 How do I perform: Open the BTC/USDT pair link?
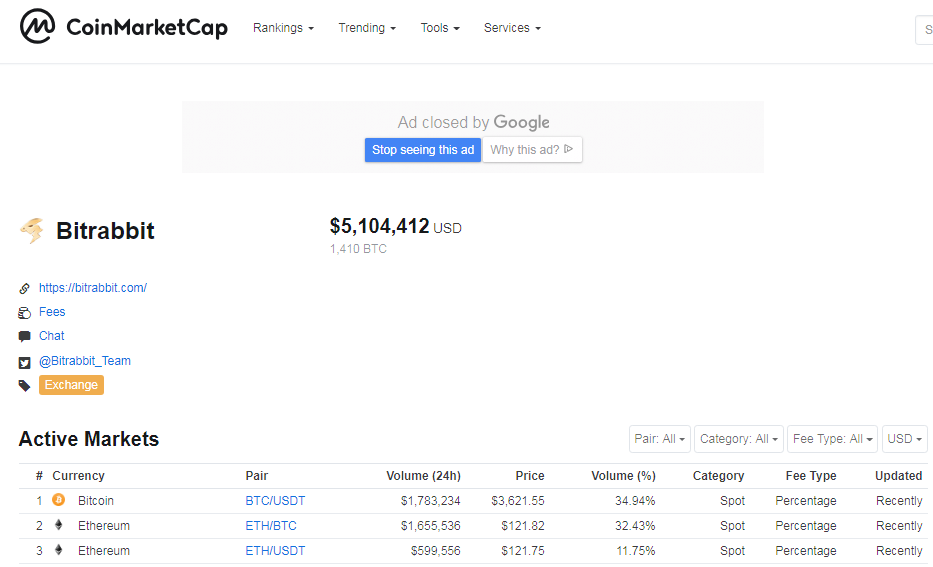[275, 501]
